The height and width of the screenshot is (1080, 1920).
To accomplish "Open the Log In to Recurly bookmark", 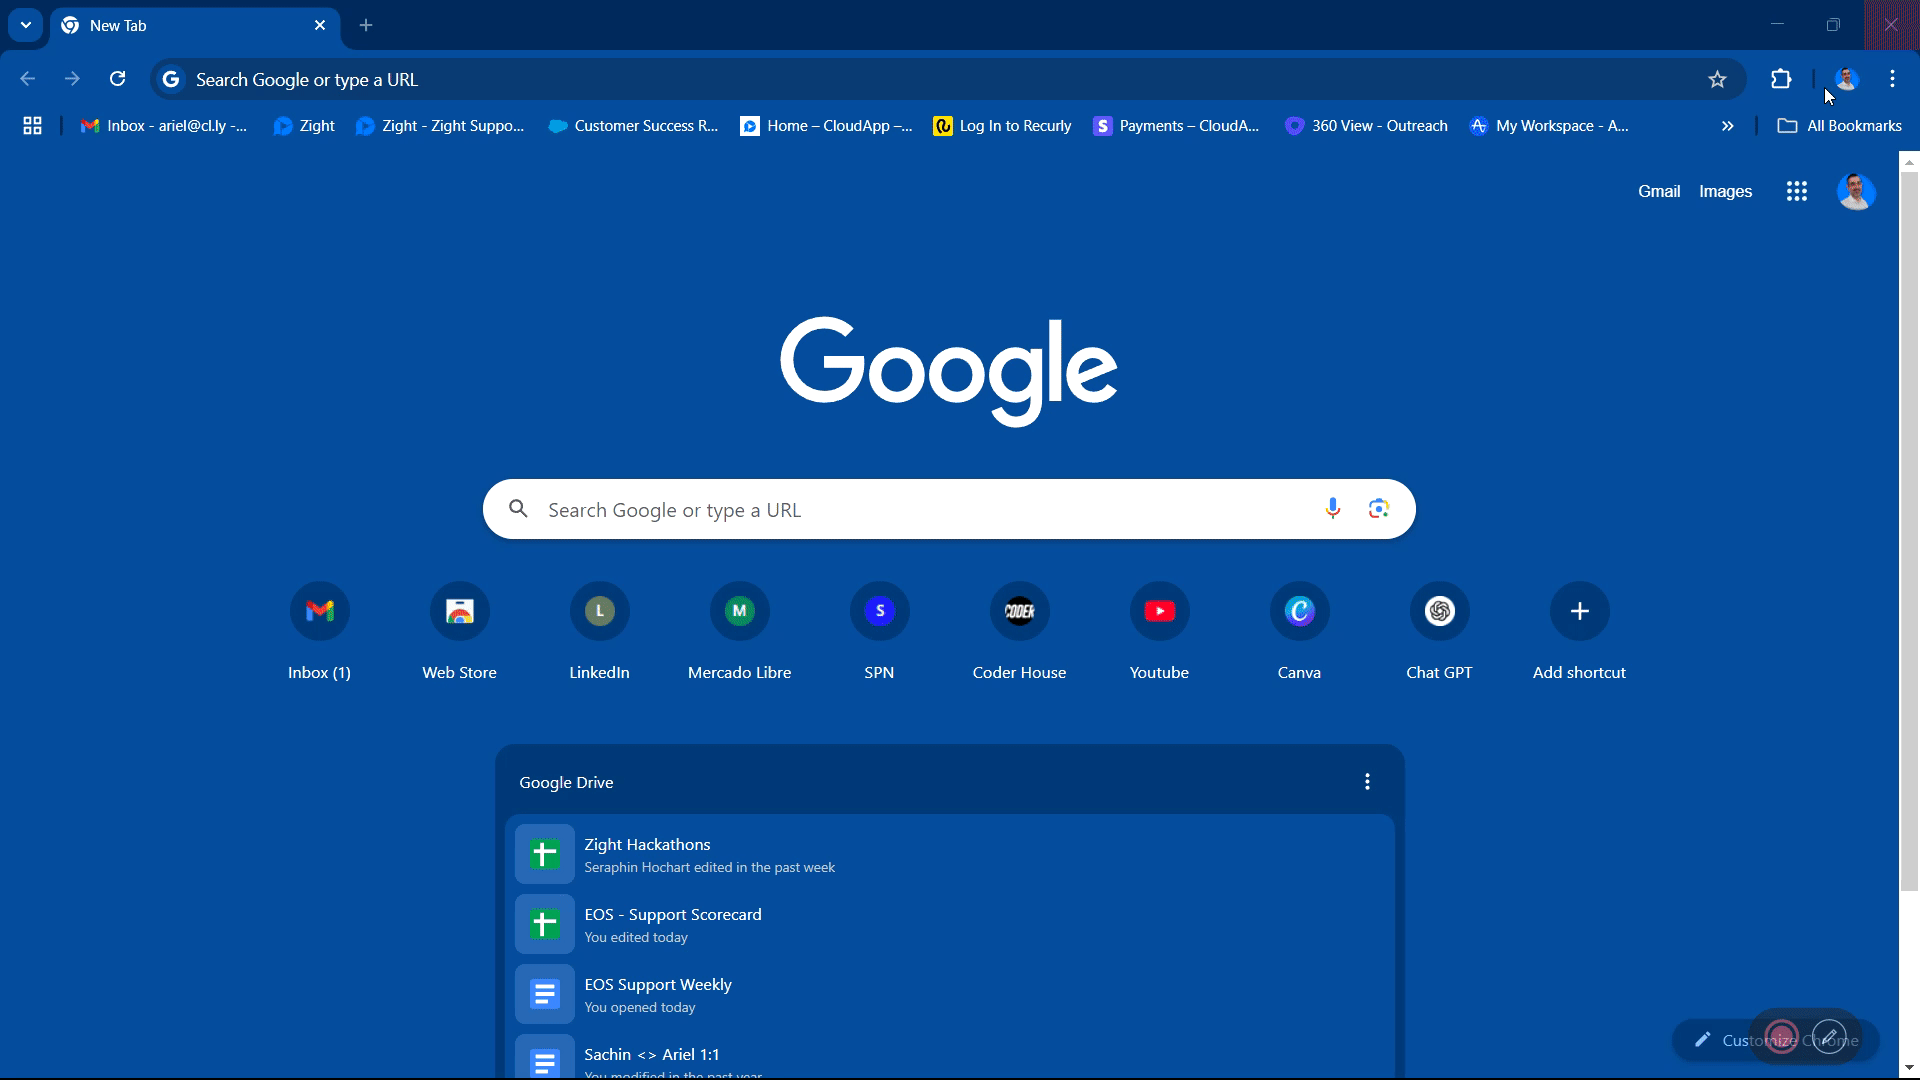I will [1002, 125].
